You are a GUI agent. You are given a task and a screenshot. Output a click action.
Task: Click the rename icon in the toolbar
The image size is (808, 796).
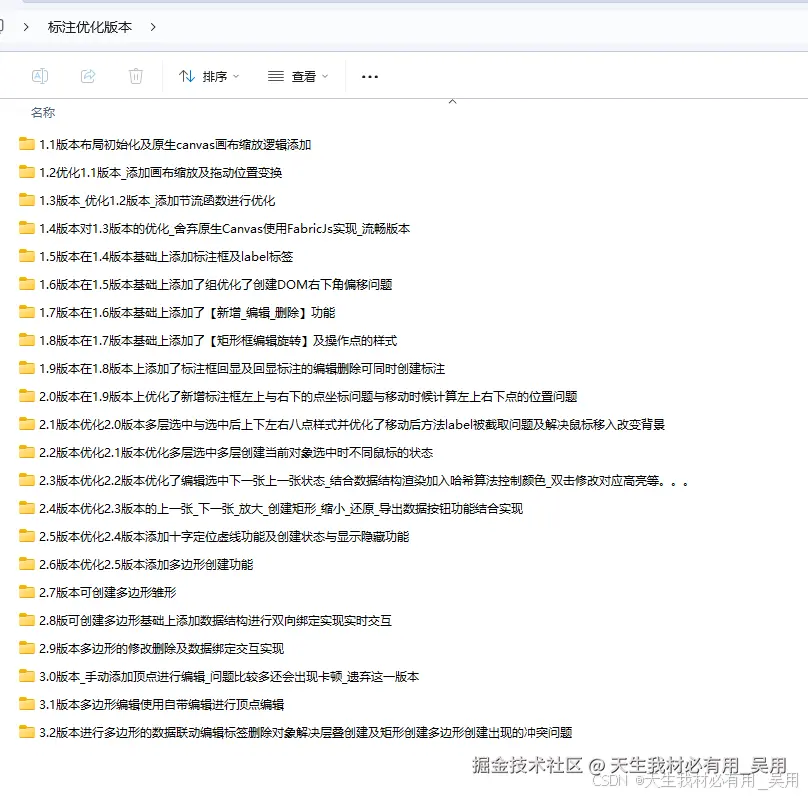(x=41, y=76)
